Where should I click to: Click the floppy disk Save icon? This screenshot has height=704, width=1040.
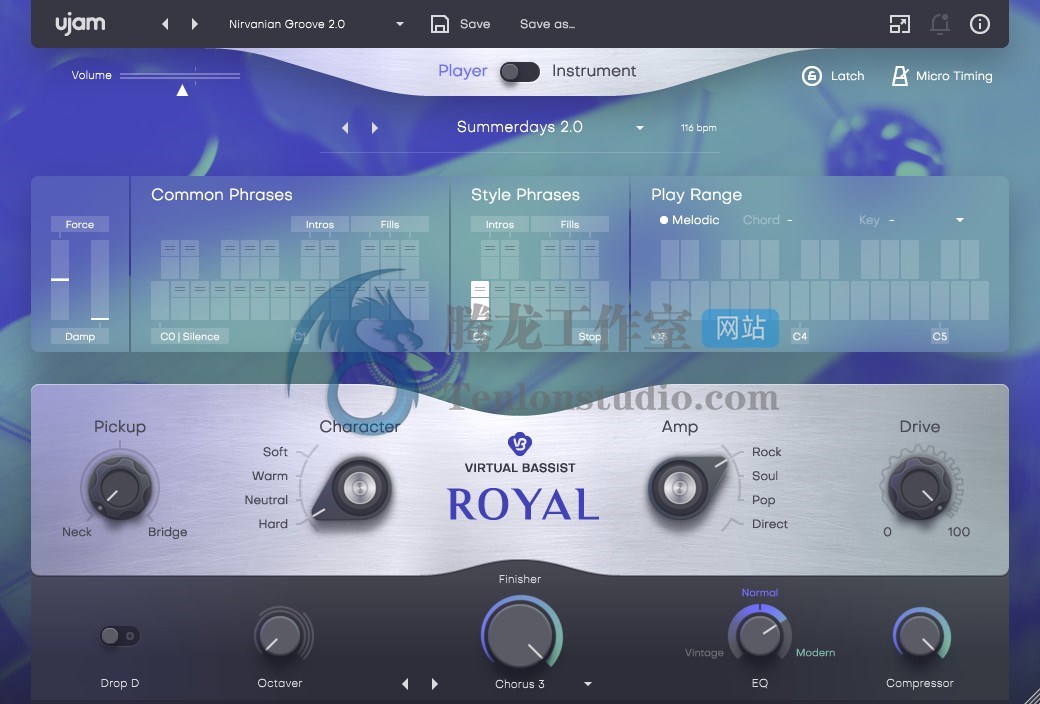tap(440, 25)
